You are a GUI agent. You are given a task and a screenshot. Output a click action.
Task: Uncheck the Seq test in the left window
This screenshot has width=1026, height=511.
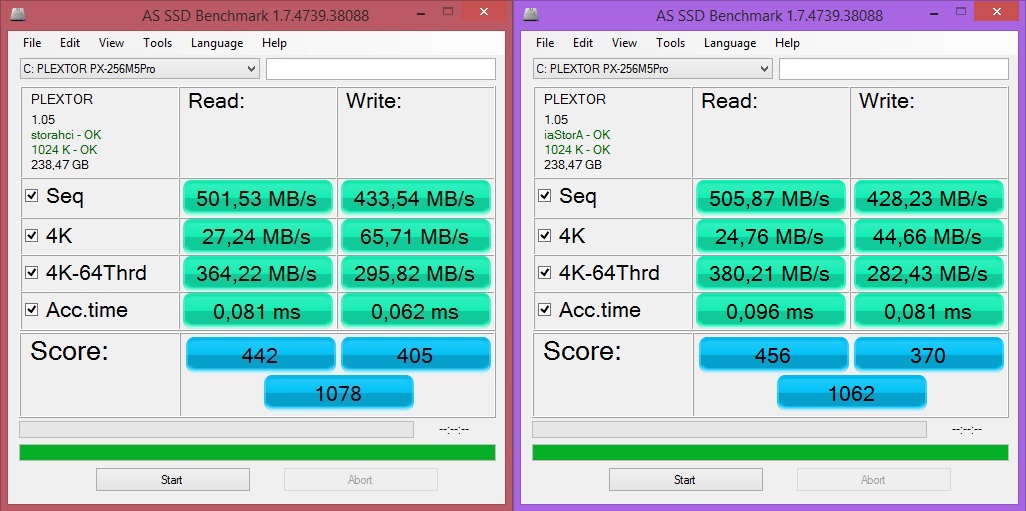[31, 195]
